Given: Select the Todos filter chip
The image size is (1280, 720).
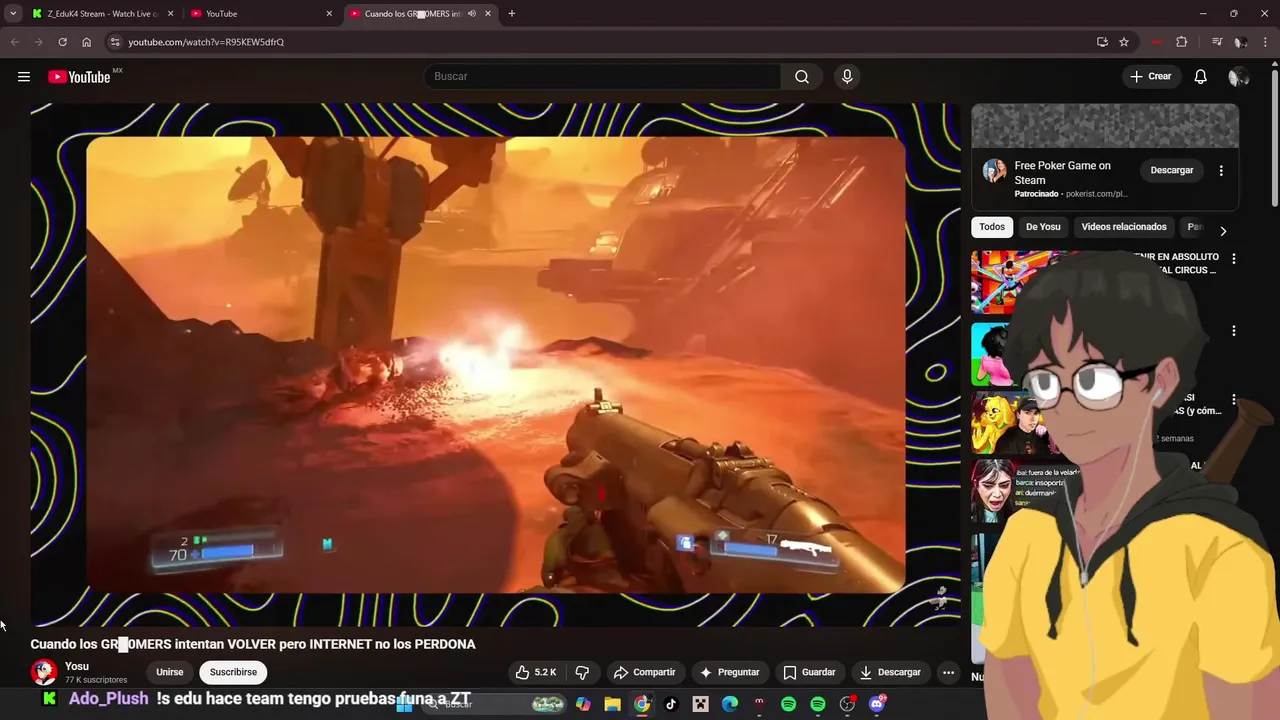Looking at the screenshot, I should click(x=992, y=227).
